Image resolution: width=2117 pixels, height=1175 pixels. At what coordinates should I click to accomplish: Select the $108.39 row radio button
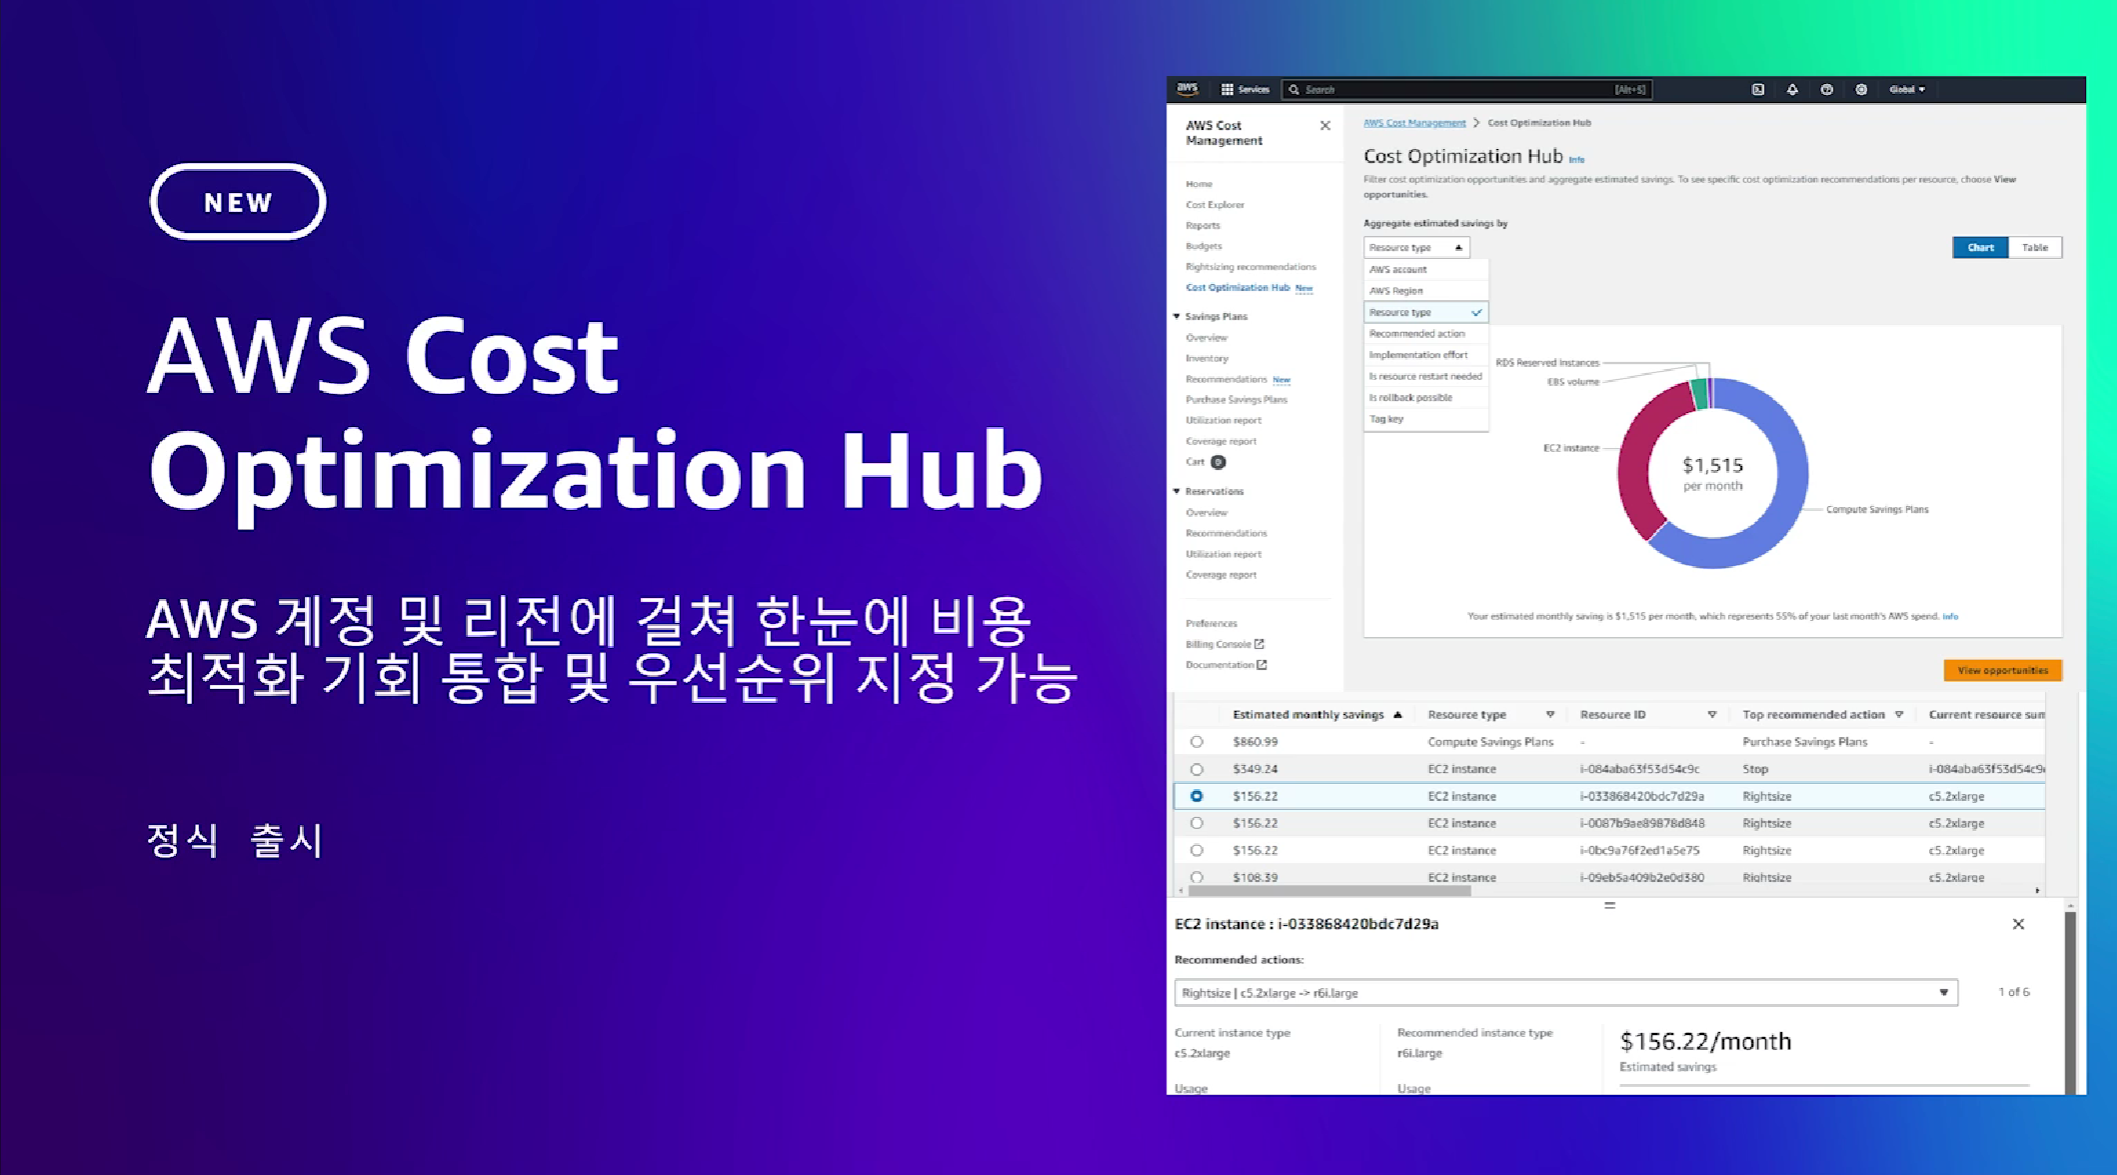(1196, 877)
